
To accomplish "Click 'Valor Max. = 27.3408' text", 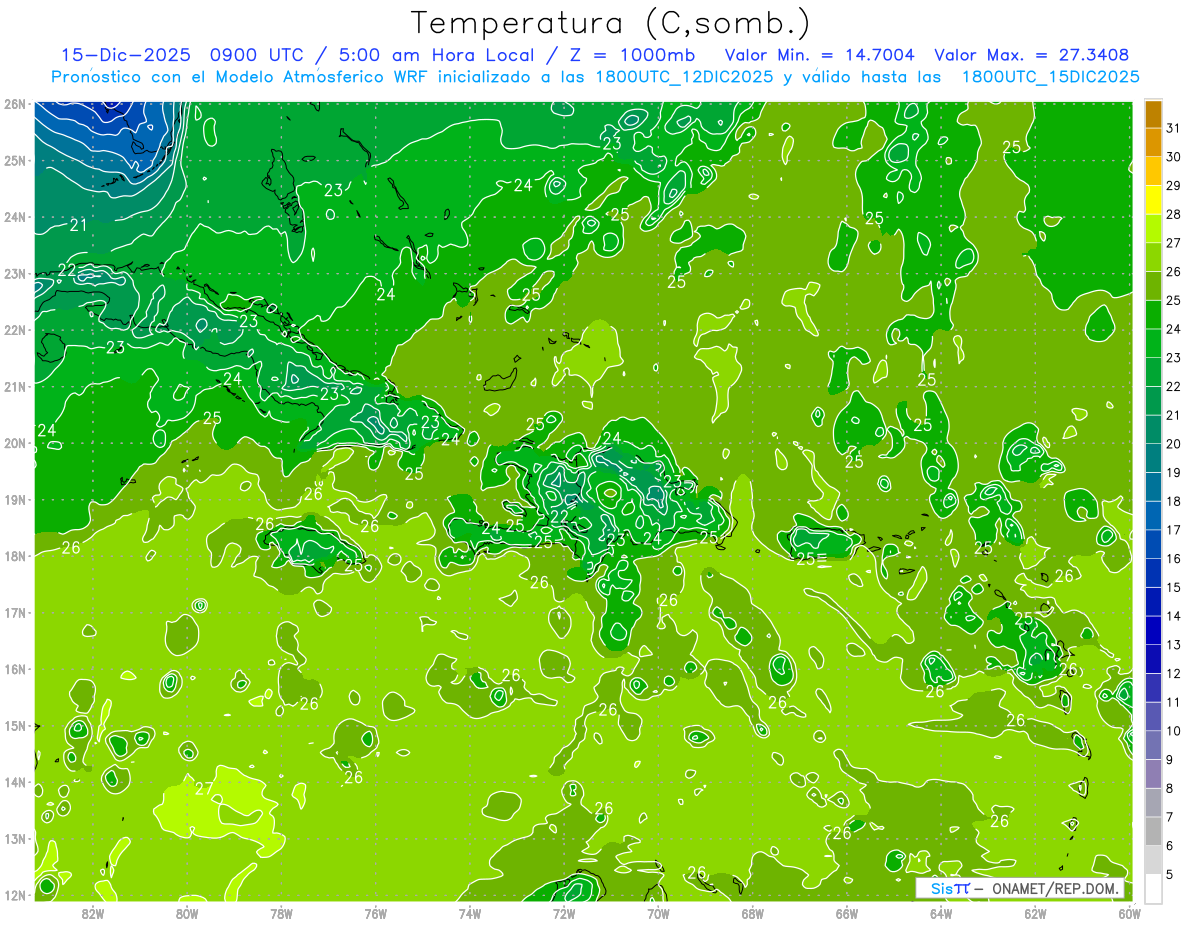I will (1032, 55).
